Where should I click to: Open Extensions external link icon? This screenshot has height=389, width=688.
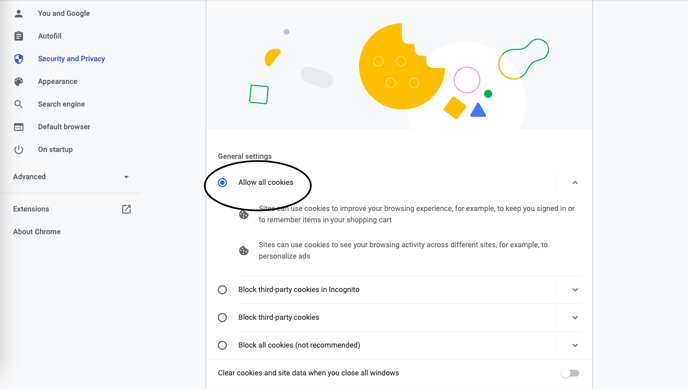click(x=126, y=209)
